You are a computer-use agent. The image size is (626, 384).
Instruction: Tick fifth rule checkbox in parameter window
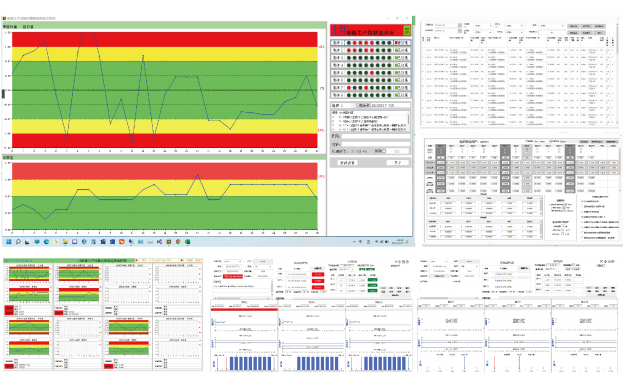coord(582,222)
